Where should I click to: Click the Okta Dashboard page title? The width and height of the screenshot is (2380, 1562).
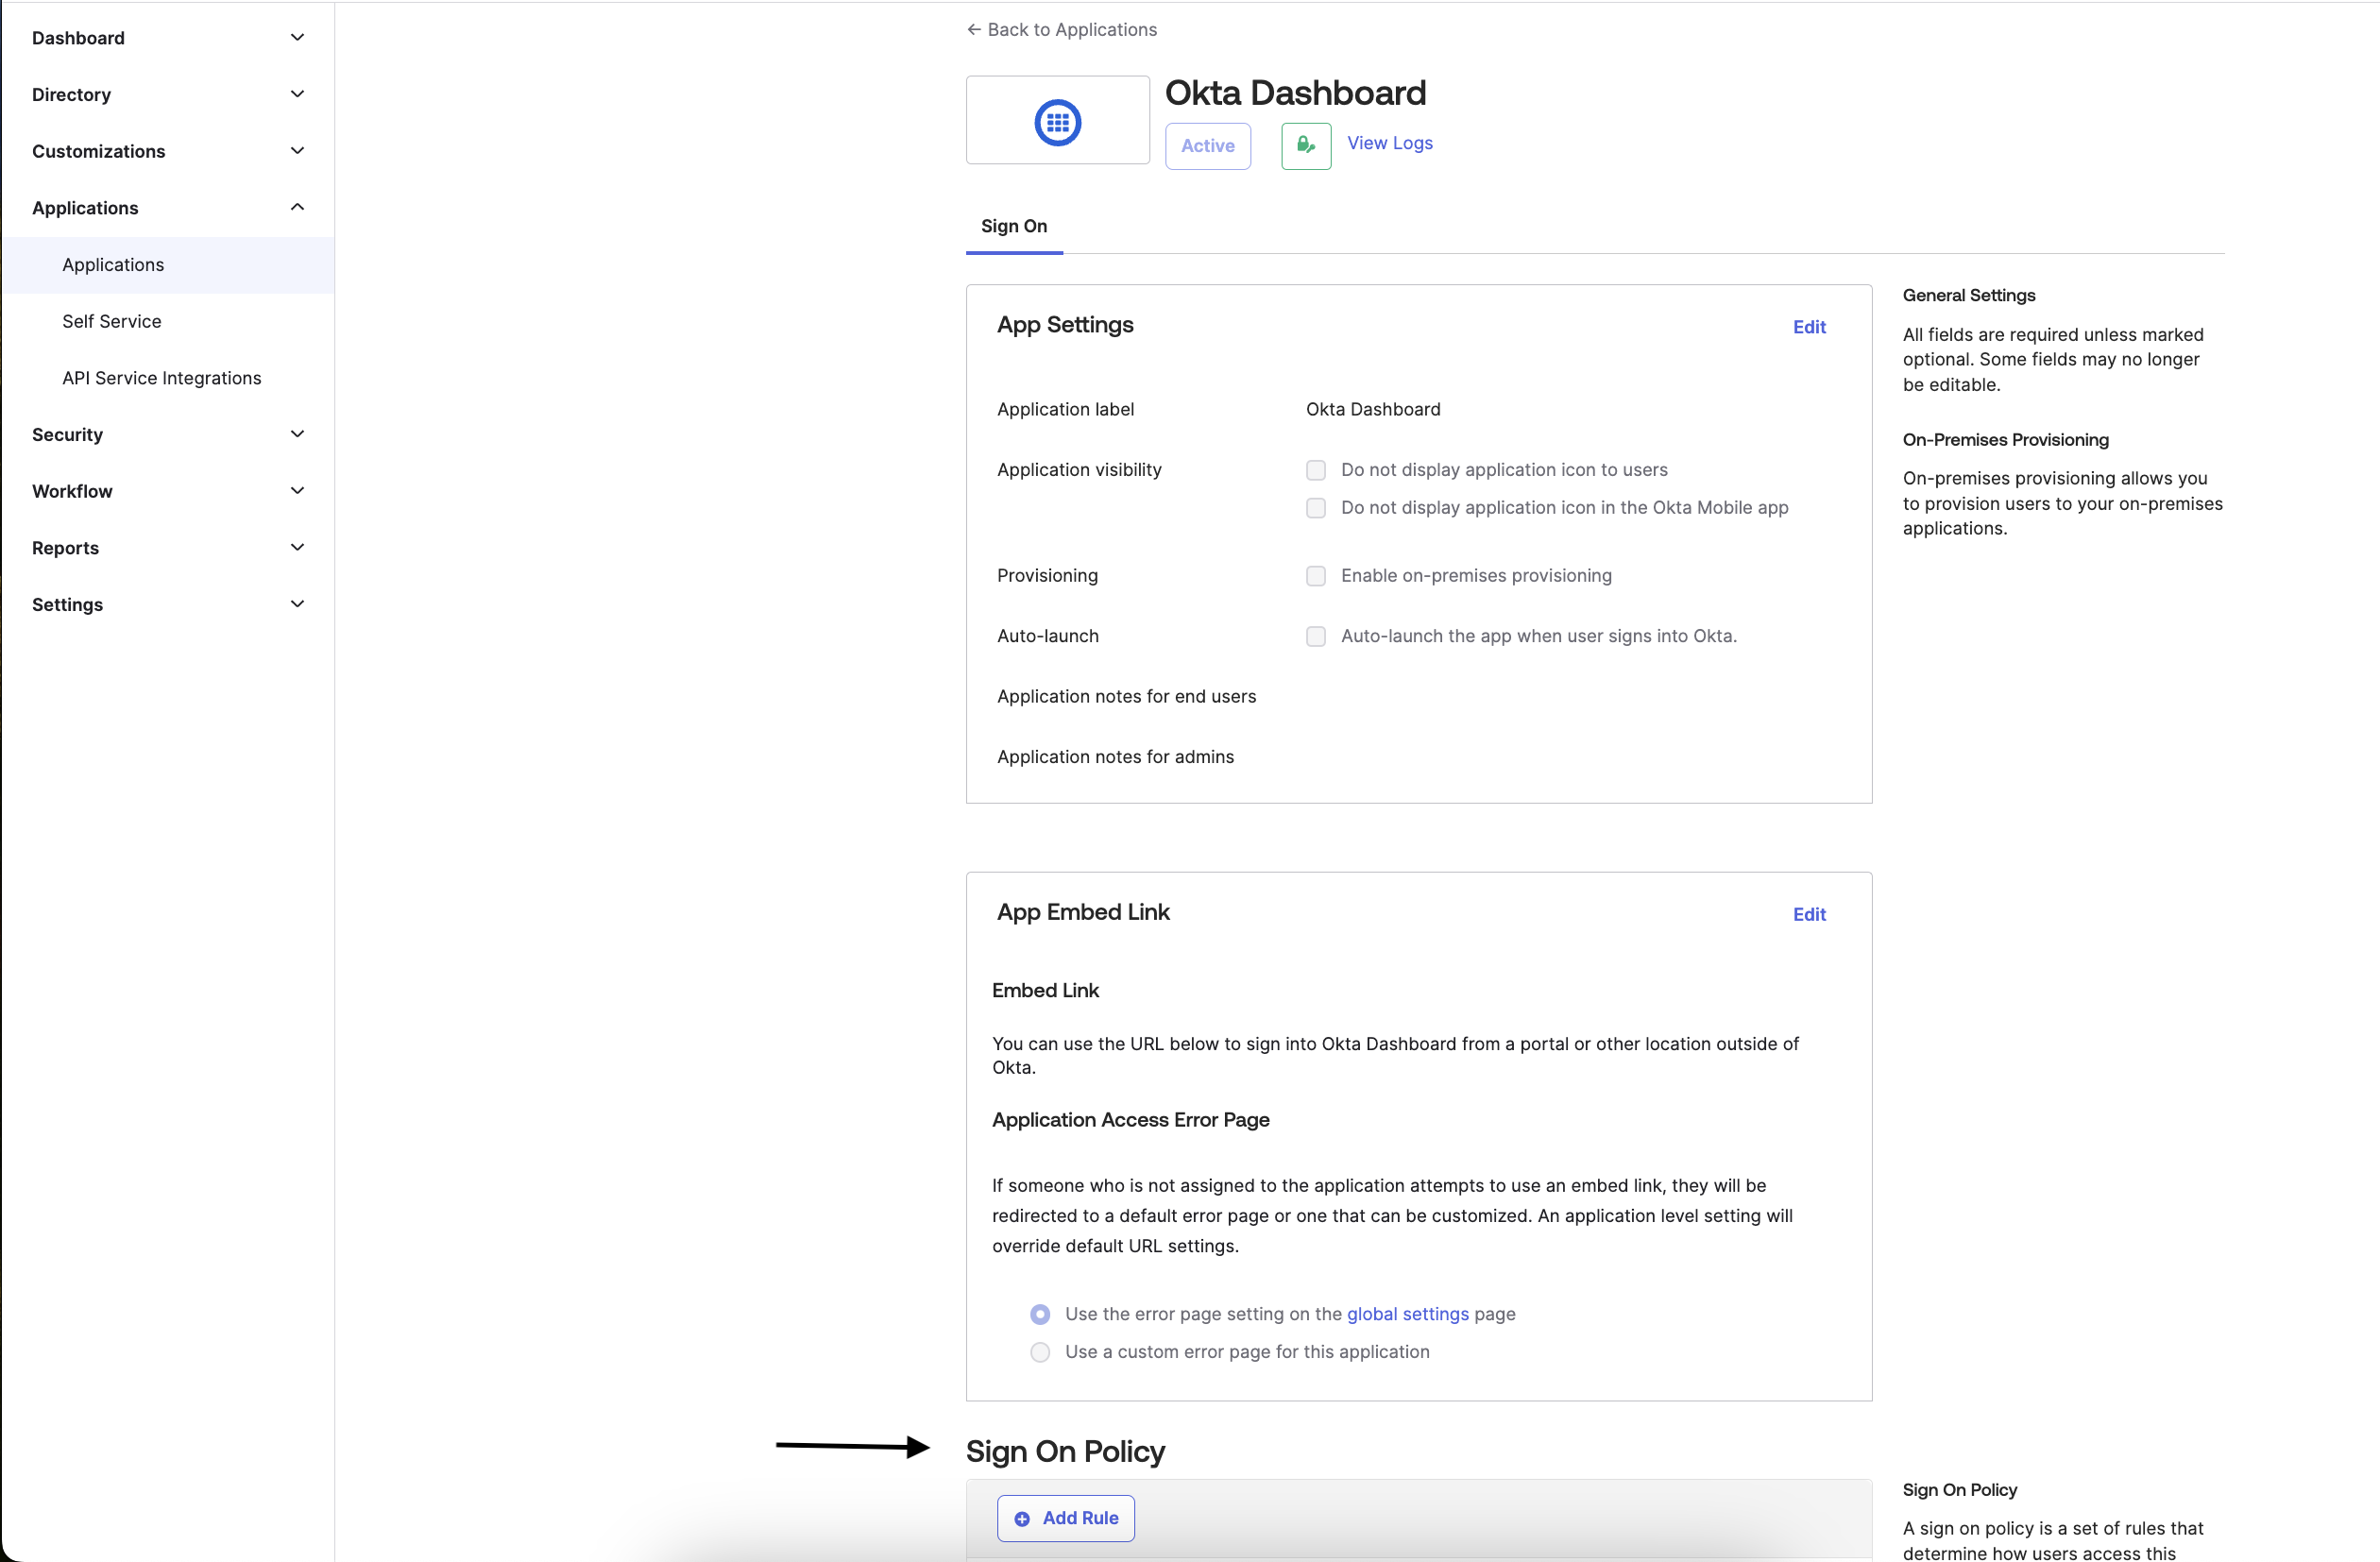tap(1295, 92)
